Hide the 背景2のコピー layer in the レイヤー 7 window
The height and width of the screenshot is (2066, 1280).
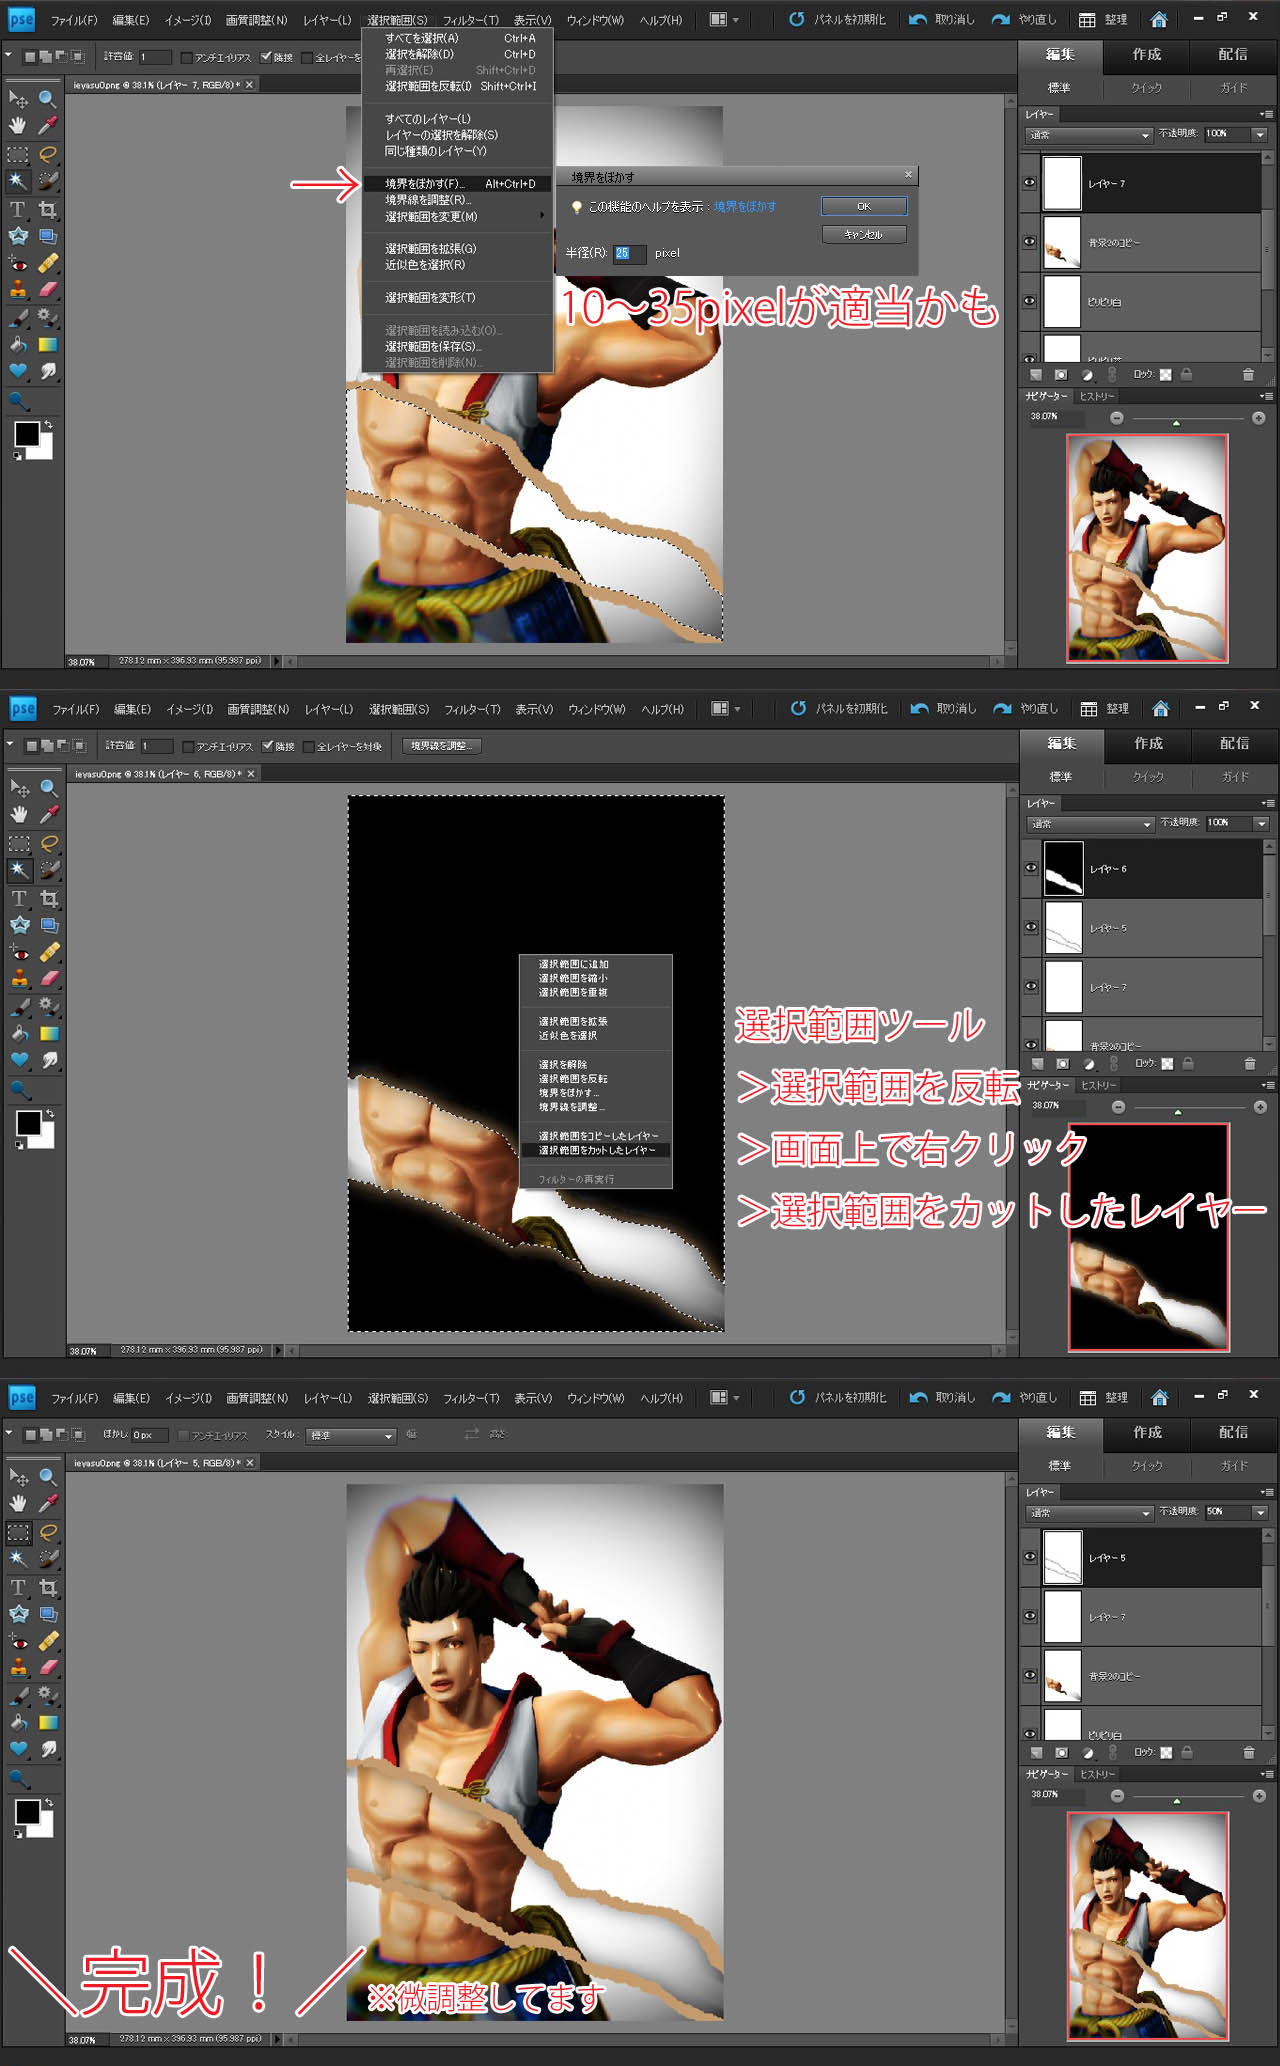(x=1029, y=242)
